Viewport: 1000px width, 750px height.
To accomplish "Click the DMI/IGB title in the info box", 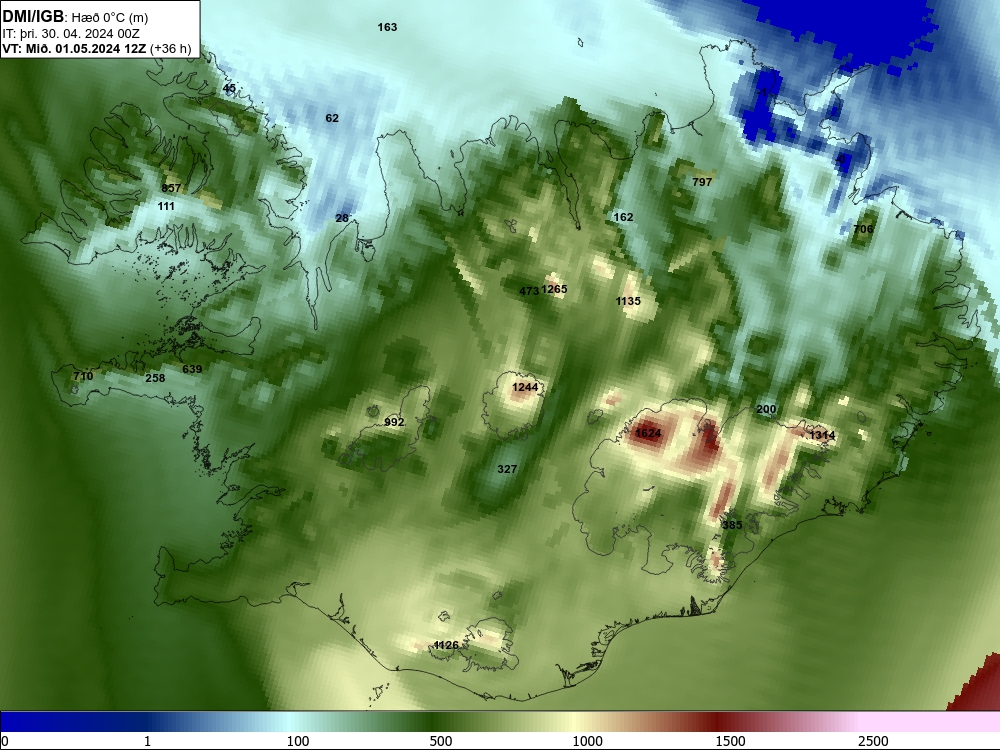I will (33, 17).
